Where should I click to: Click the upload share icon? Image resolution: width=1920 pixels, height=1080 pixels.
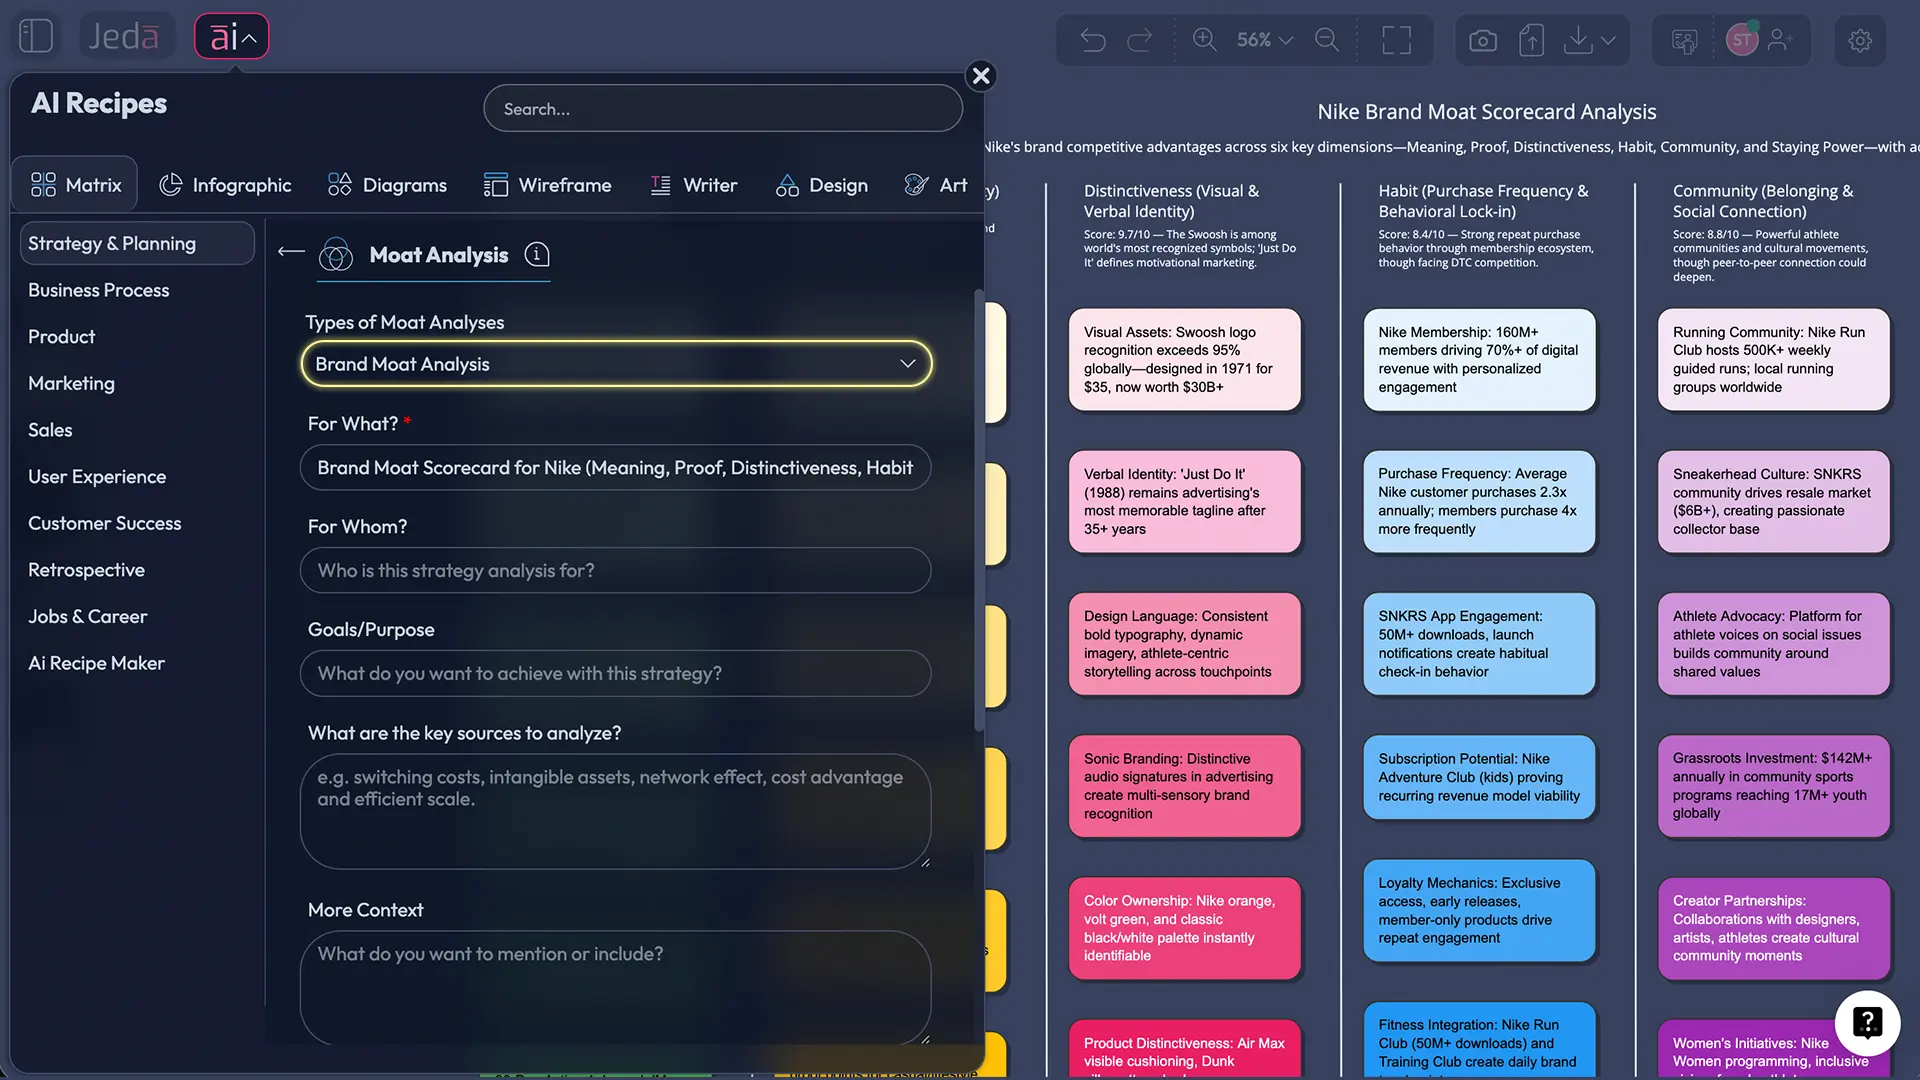tap(1531, 40)
